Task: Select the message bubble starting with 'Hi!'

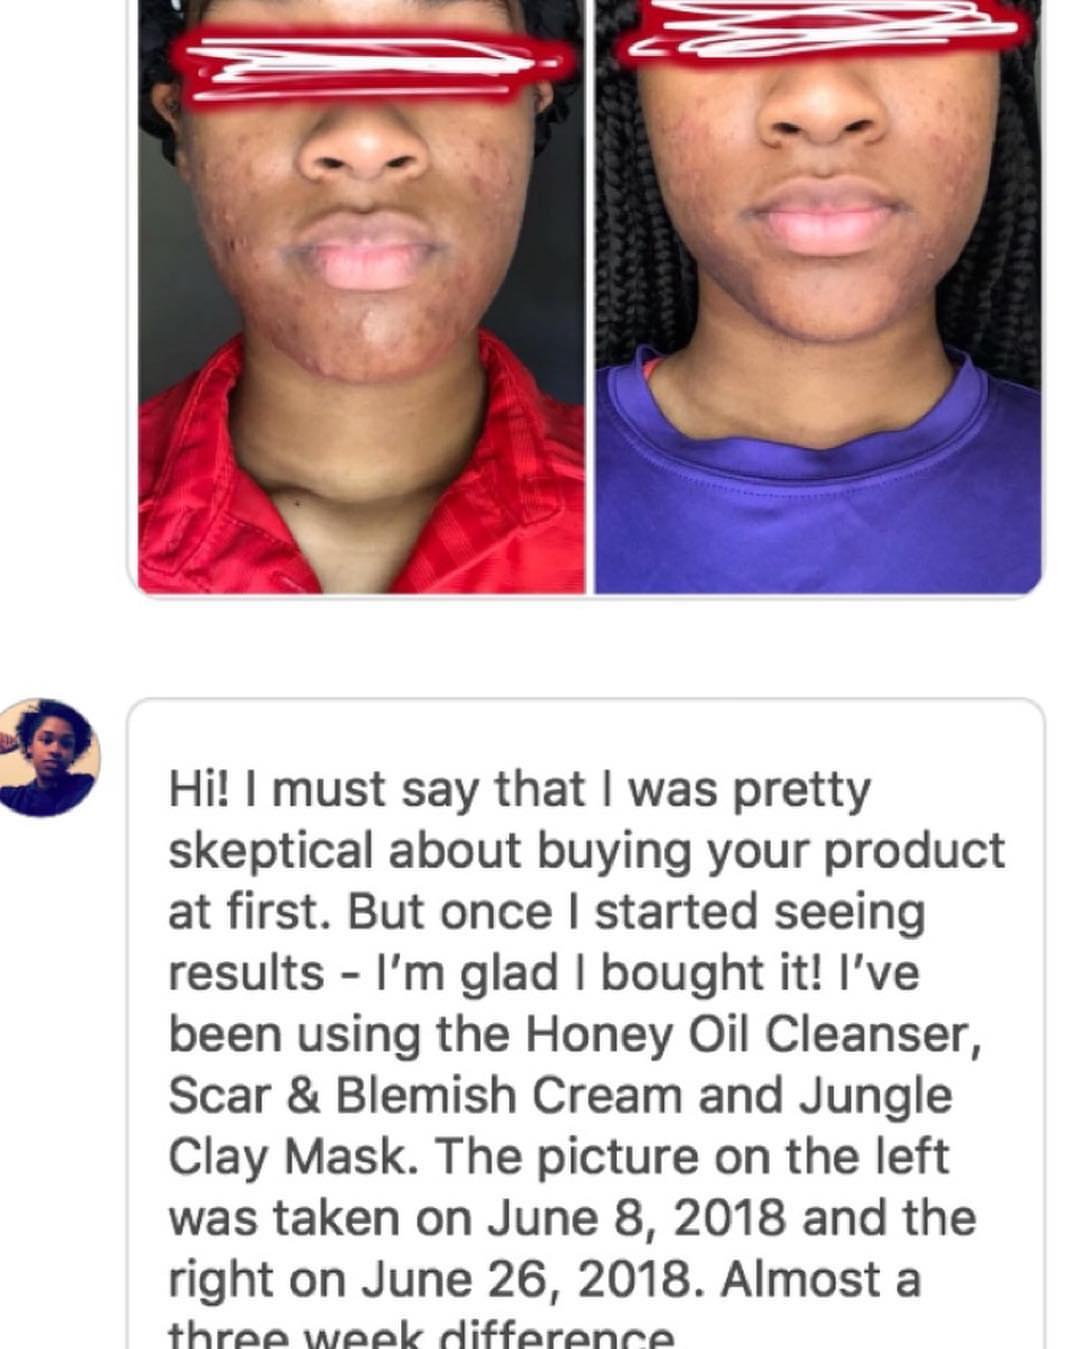Action: coord(586,1023)
